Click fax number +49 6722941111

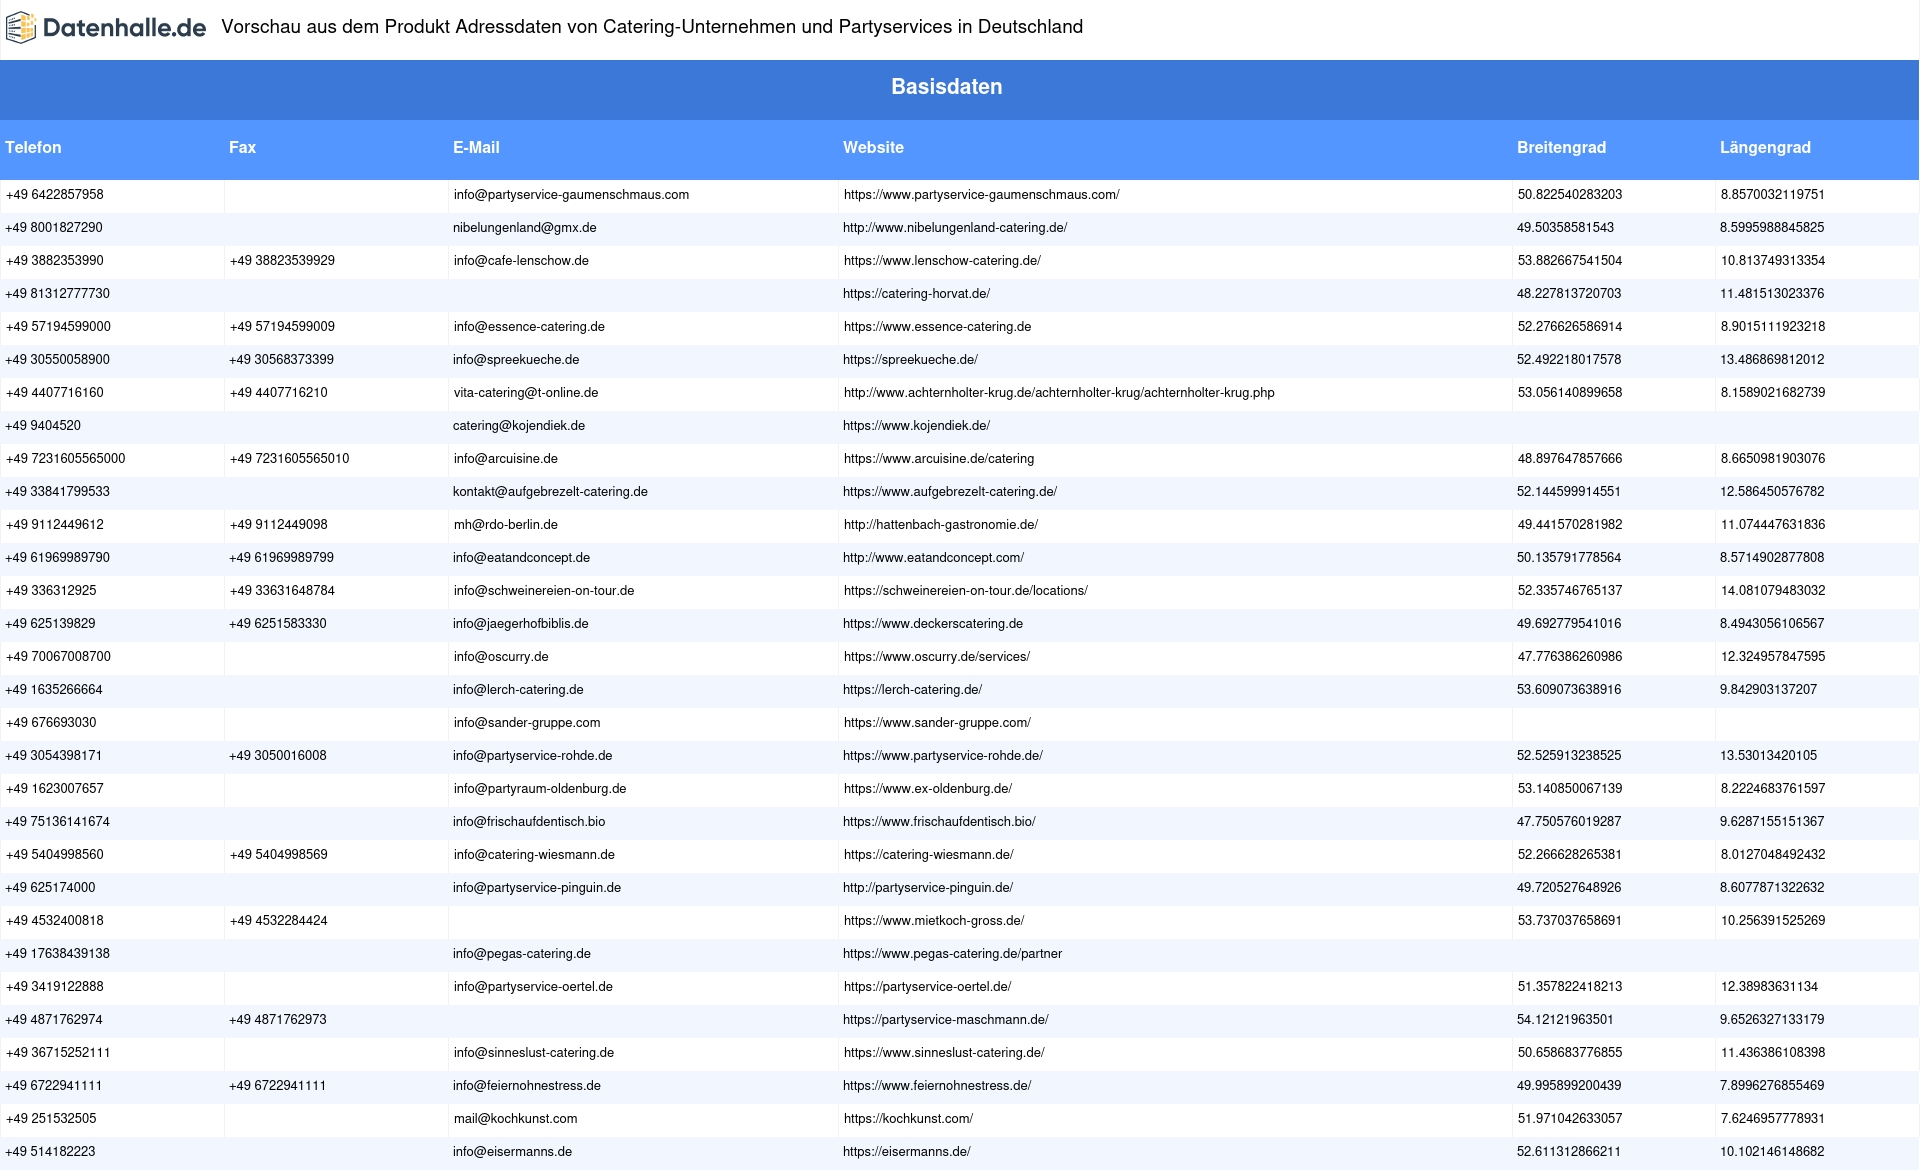click(x=277, y=1086)
